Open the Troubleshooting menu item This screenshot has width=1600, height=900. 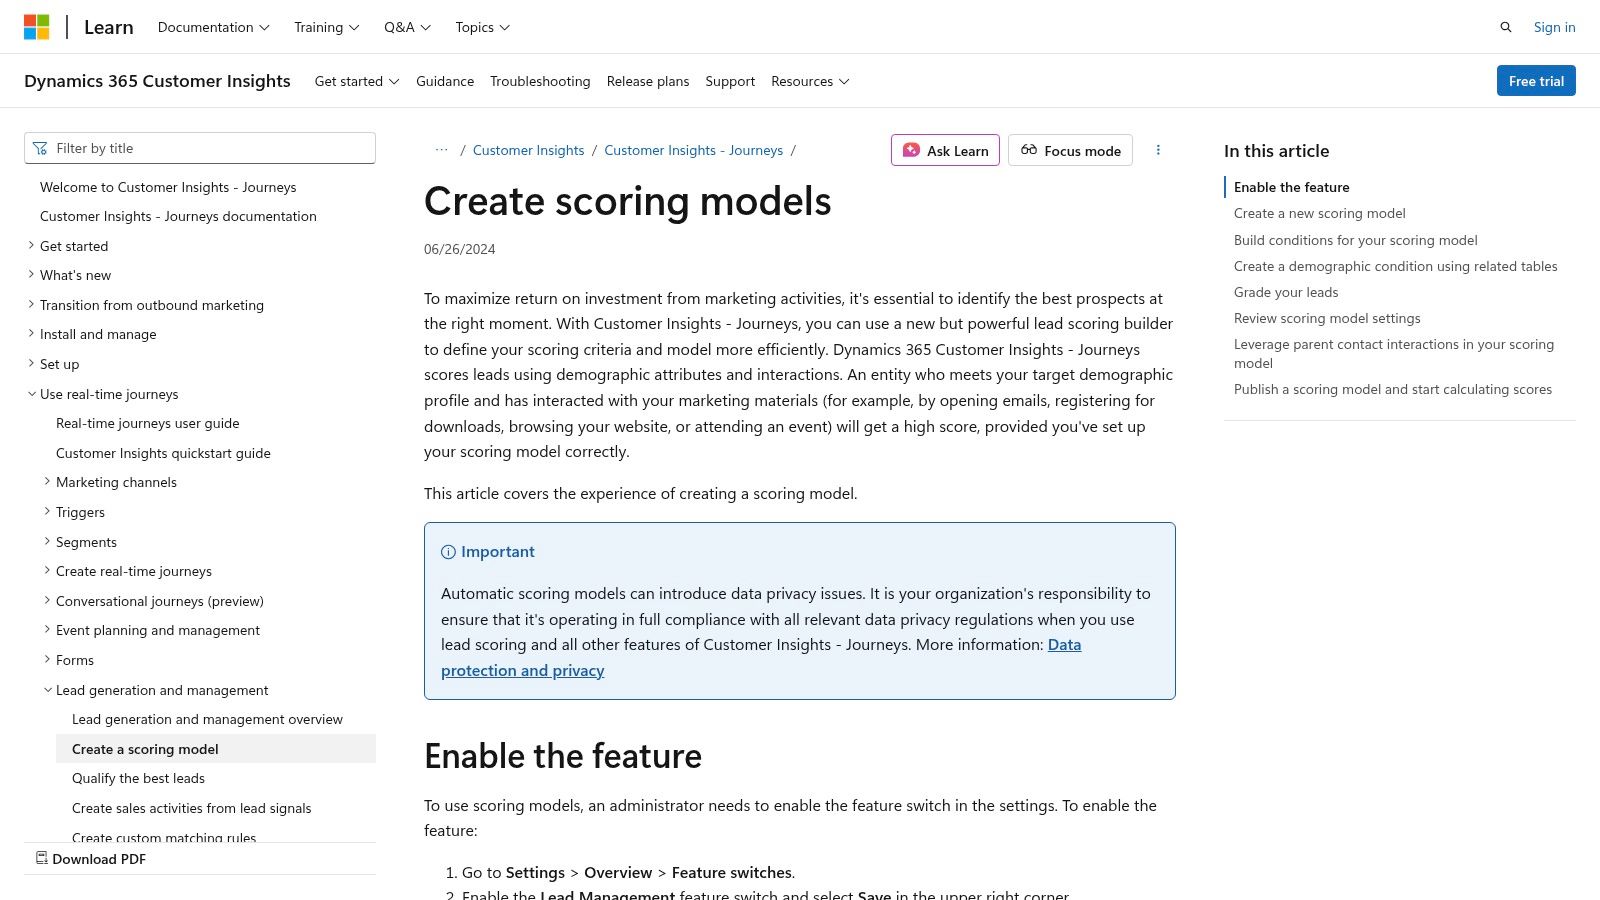pos(540,81)
